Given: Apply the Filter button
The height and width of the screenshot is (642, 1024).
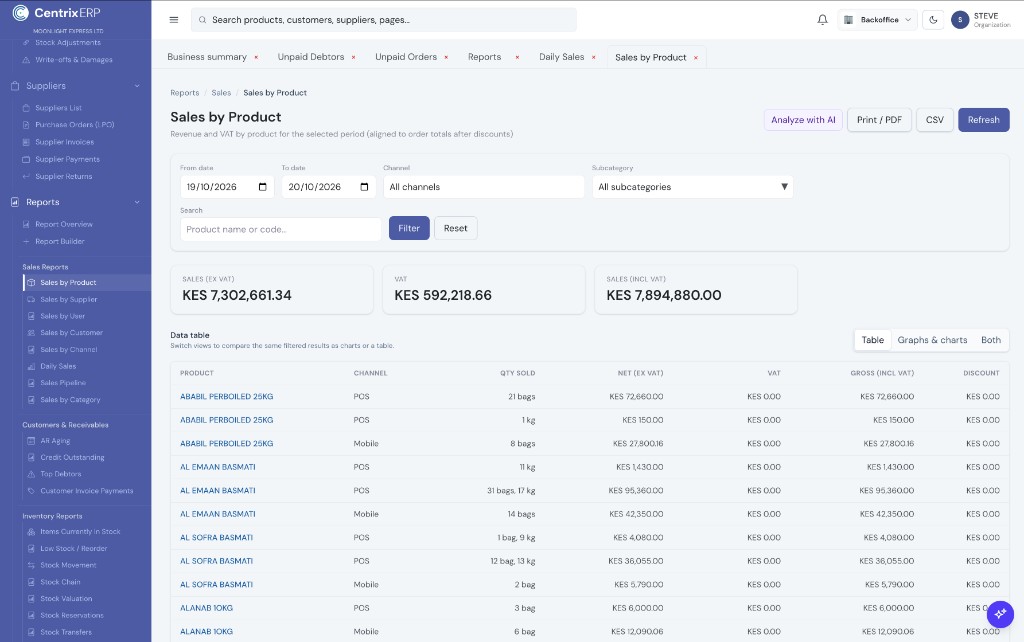Looking at the screenshot, I should click(x=409, y=228).
